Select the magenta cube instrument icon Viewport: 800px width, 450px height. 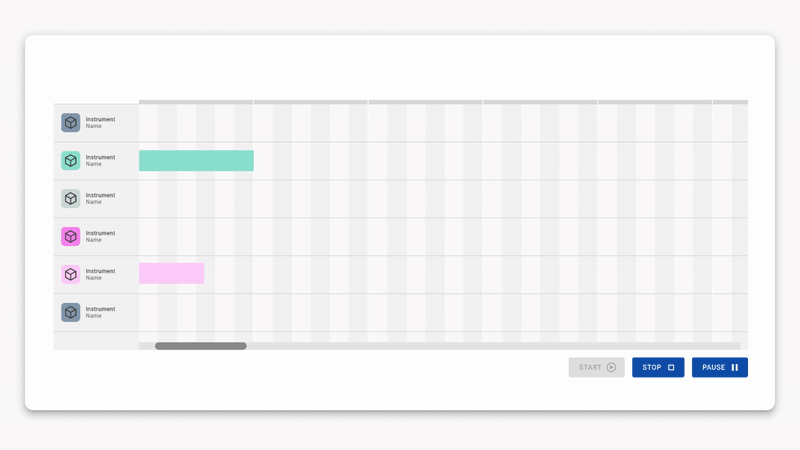coord(70,236)
